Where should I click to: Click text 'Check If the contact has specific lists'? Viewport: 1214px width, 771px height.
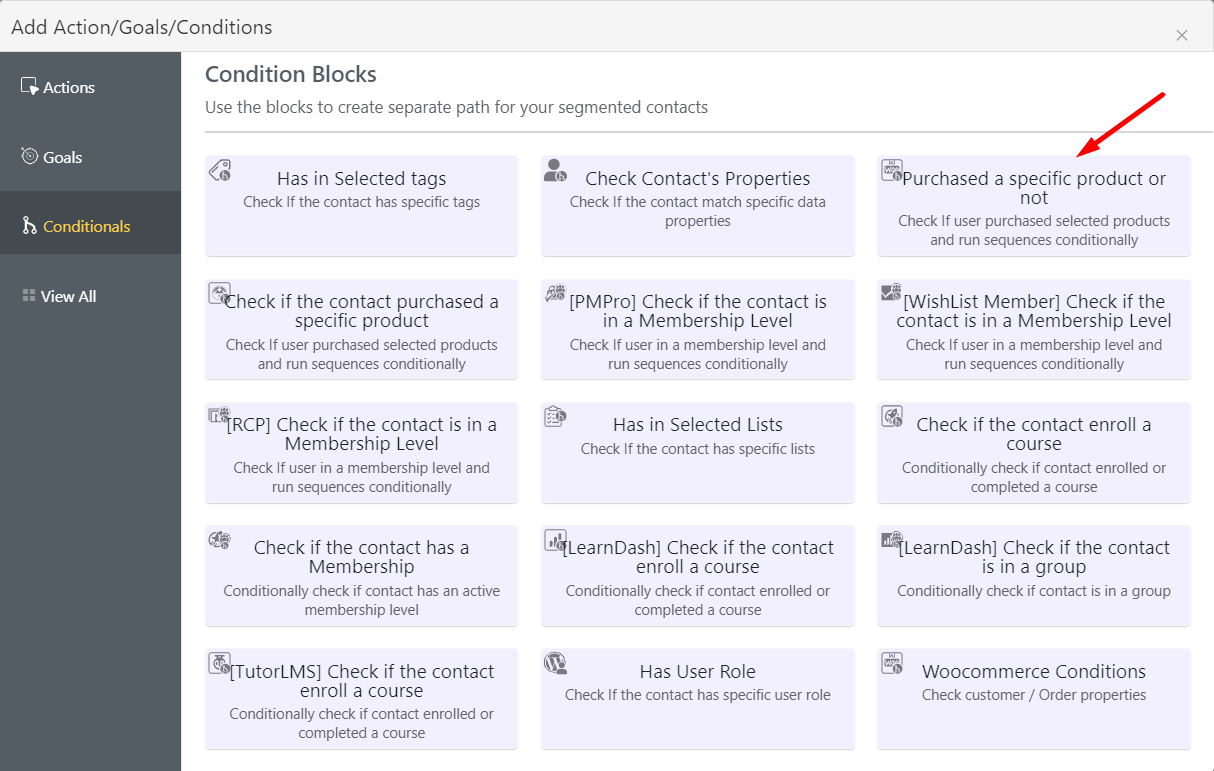[x=698, y=449]
